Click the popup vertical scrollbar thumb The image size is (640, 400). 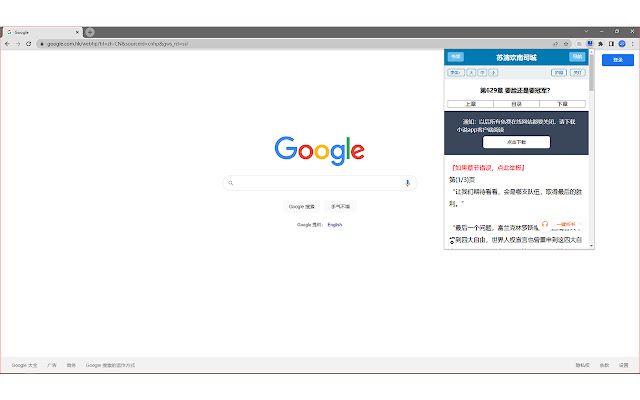(591, 73)
